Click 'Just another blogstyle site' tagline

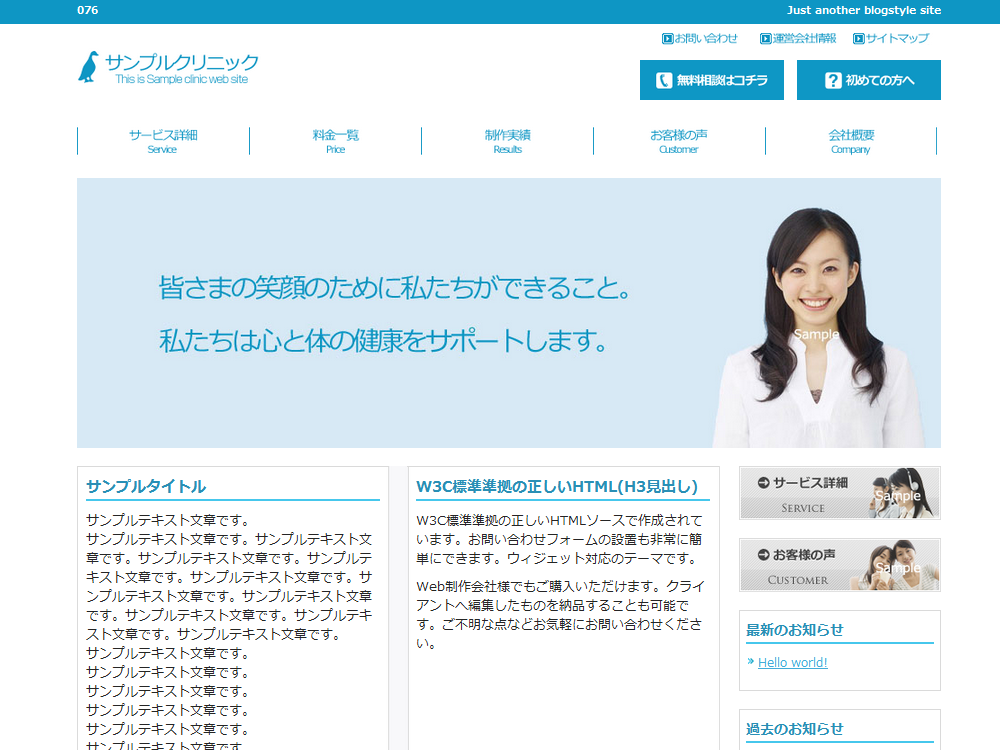coord(864,10)
